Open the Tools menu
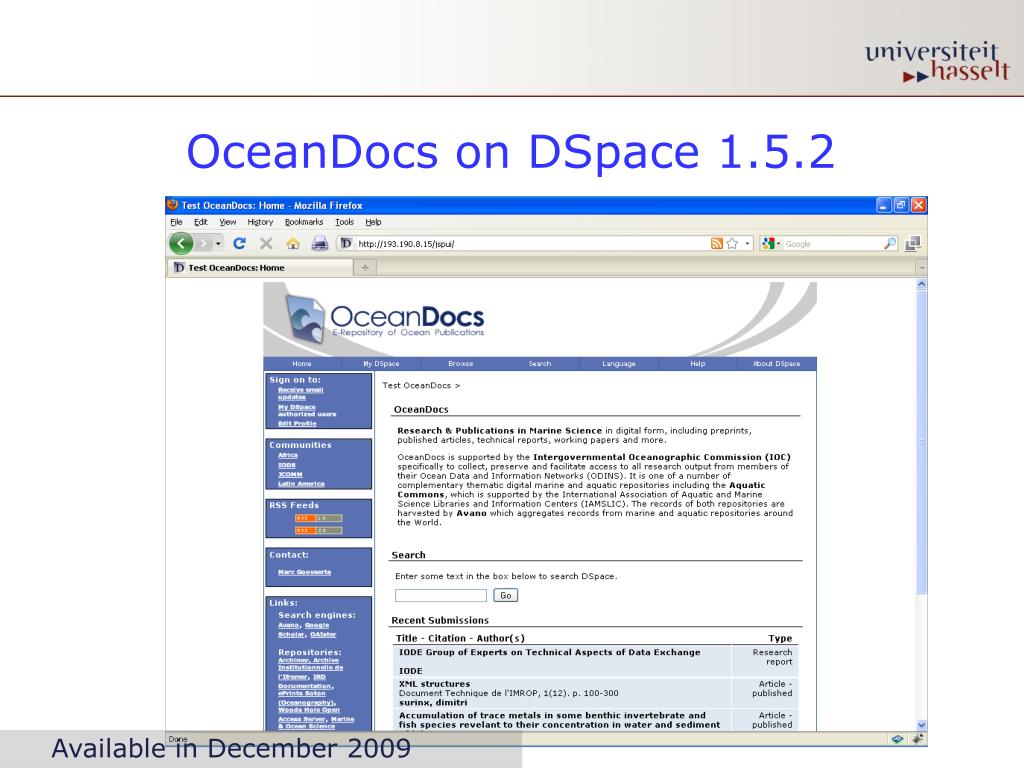The height and width of the screenshot is (768, 1024). pos(344,222)
